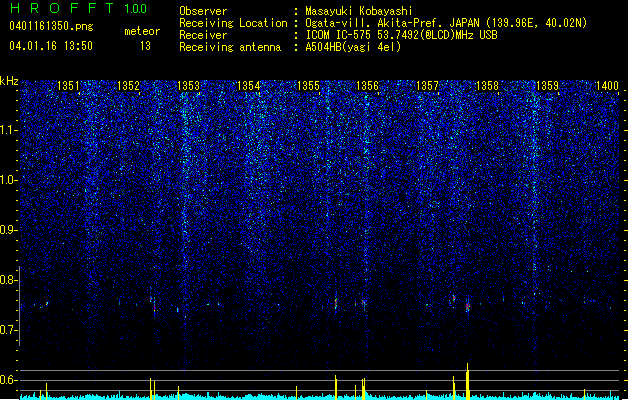Click the 1354 time marker
The height and width of the screenshot is (400, 629).
click(248, 85)
